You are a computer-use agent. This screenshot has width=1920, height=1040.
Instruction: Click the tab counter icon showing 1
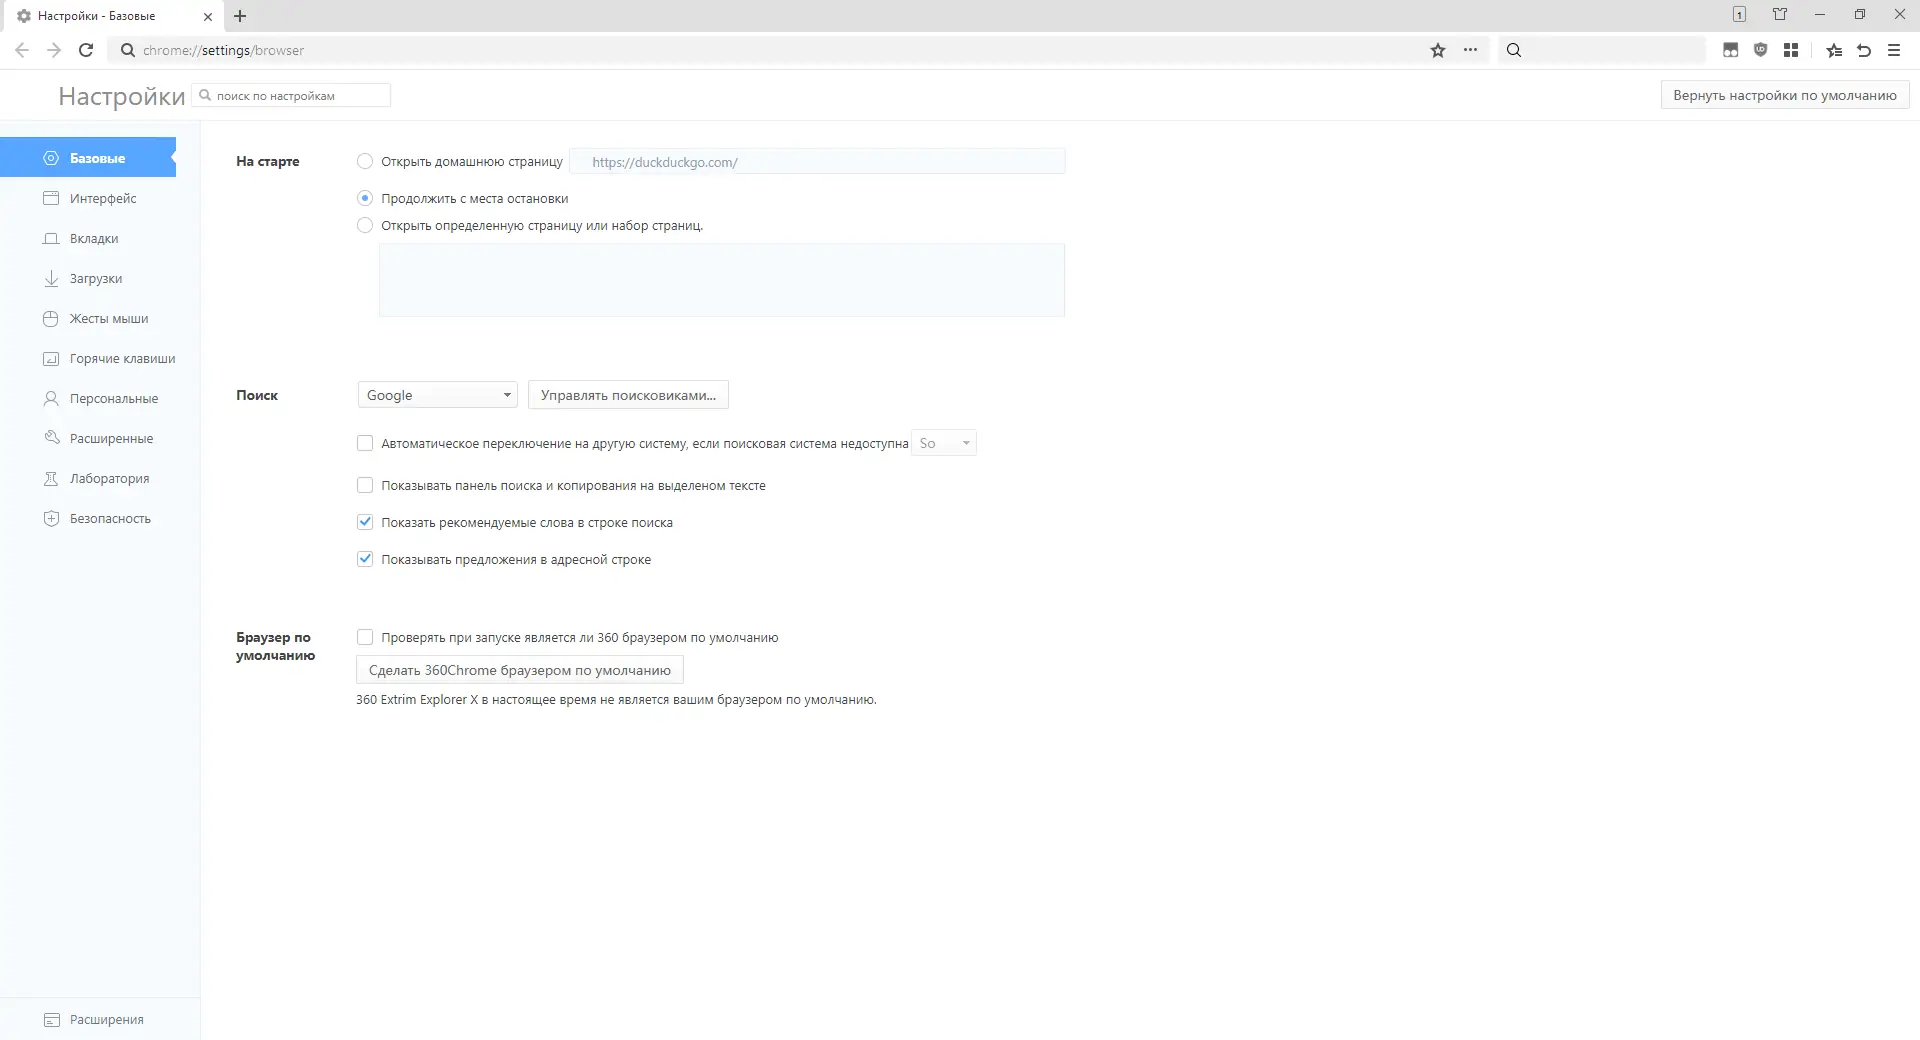tap(1740, 15)
